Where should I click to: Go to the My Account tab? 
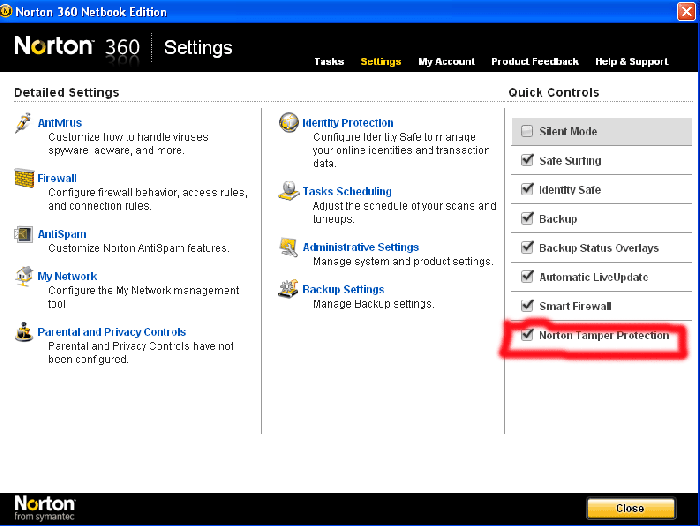click(x=446, y=62)
